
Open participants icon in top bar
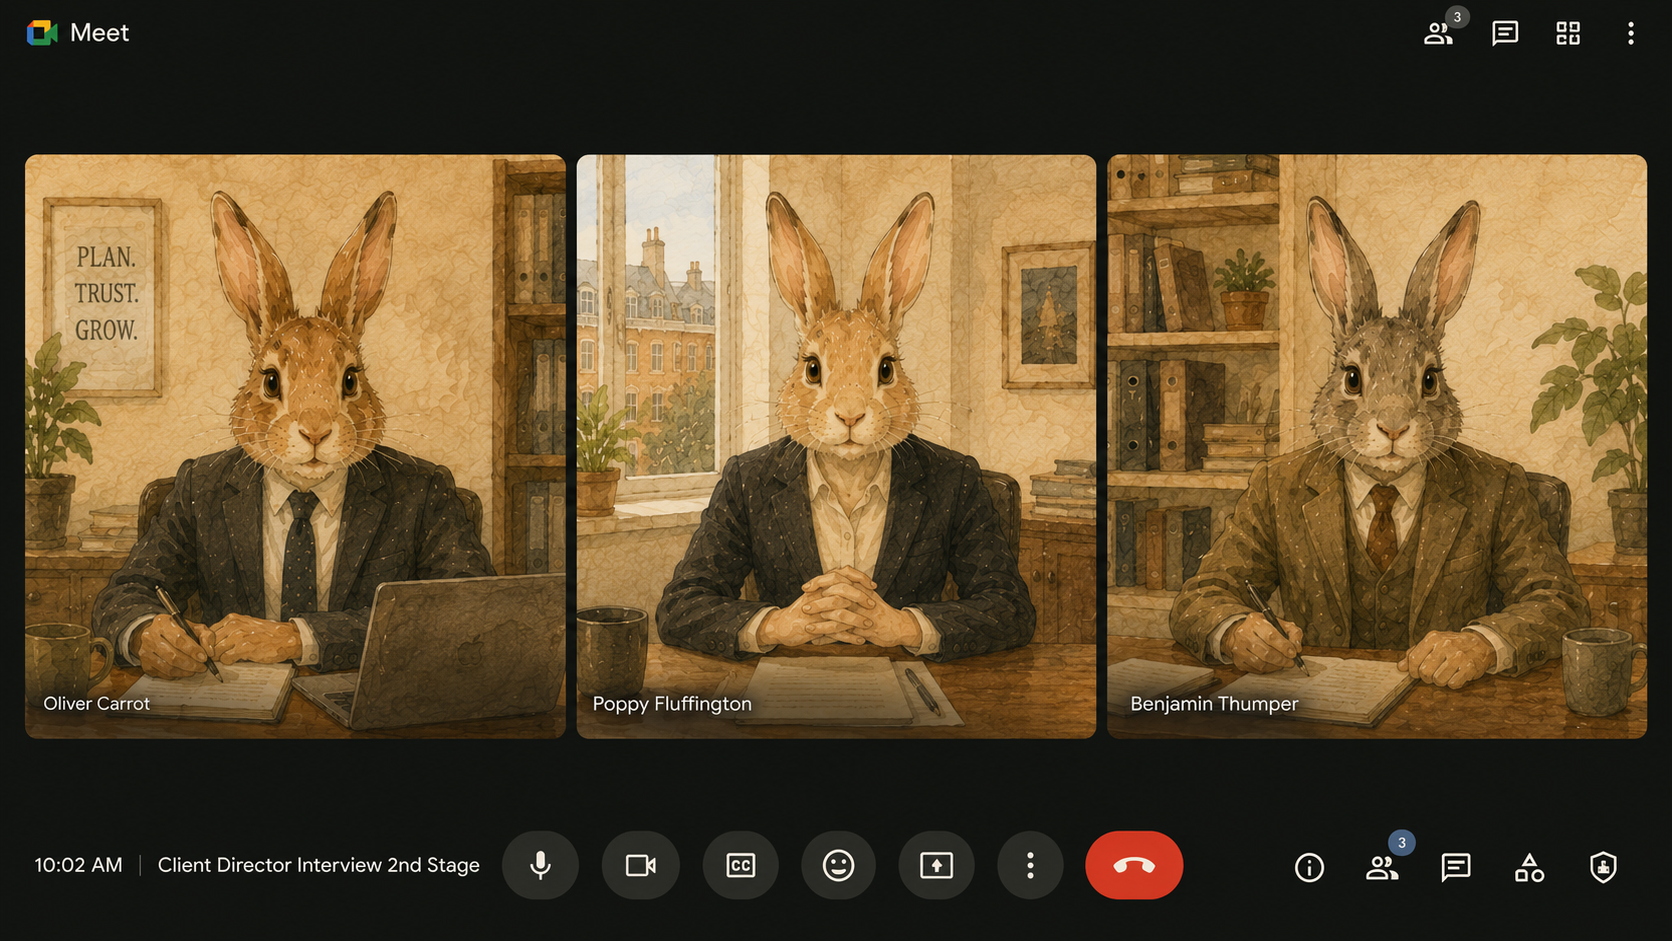tap(1439, 33)
